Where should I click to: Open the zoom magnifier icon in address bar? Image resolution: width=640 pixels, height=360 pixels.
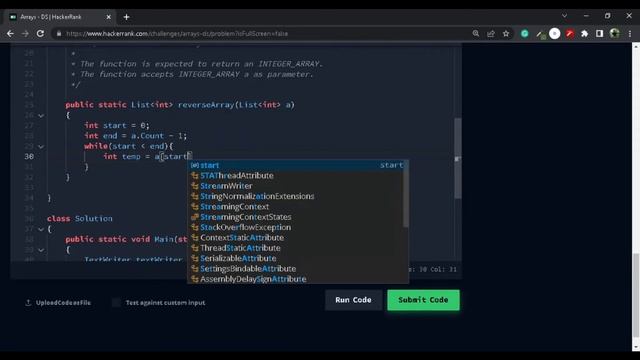[476, 33]
